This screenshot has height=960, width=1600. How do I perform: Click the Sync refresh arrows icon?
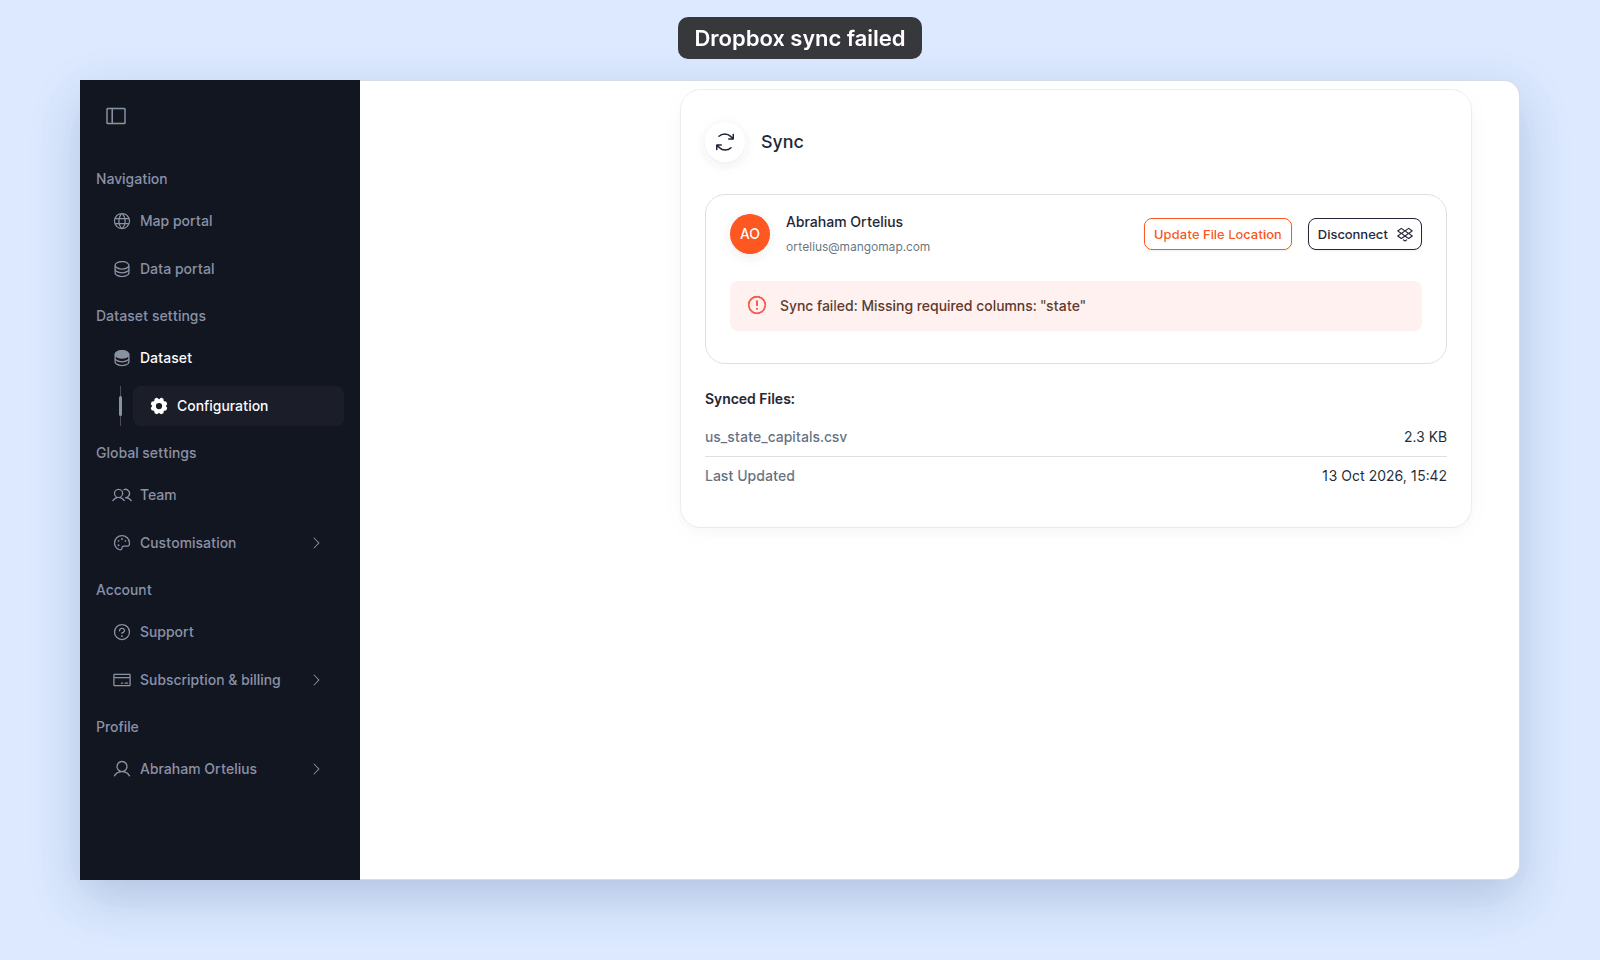[725, 142]
